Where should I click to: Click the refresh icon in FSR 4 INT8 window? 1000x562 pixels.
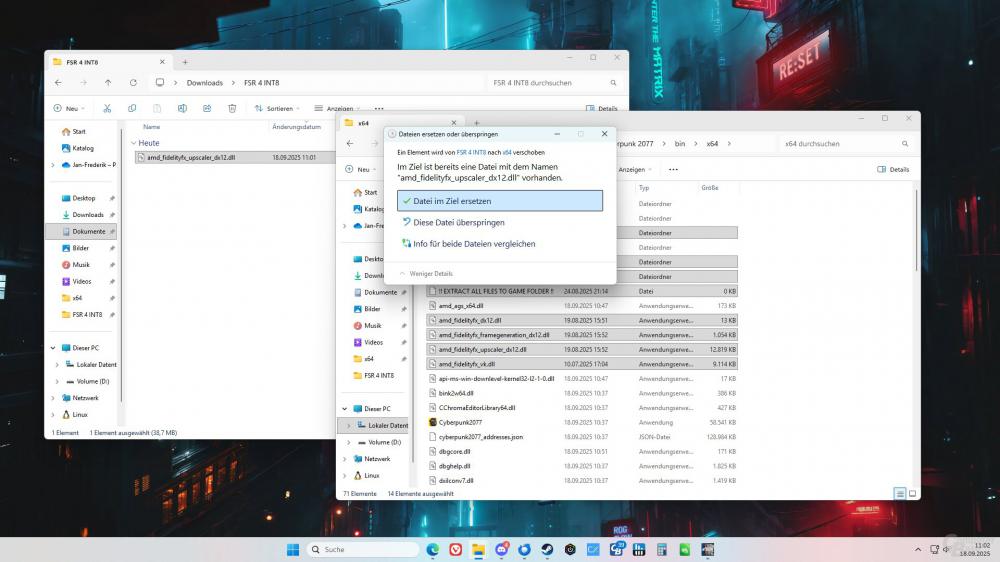133,83
